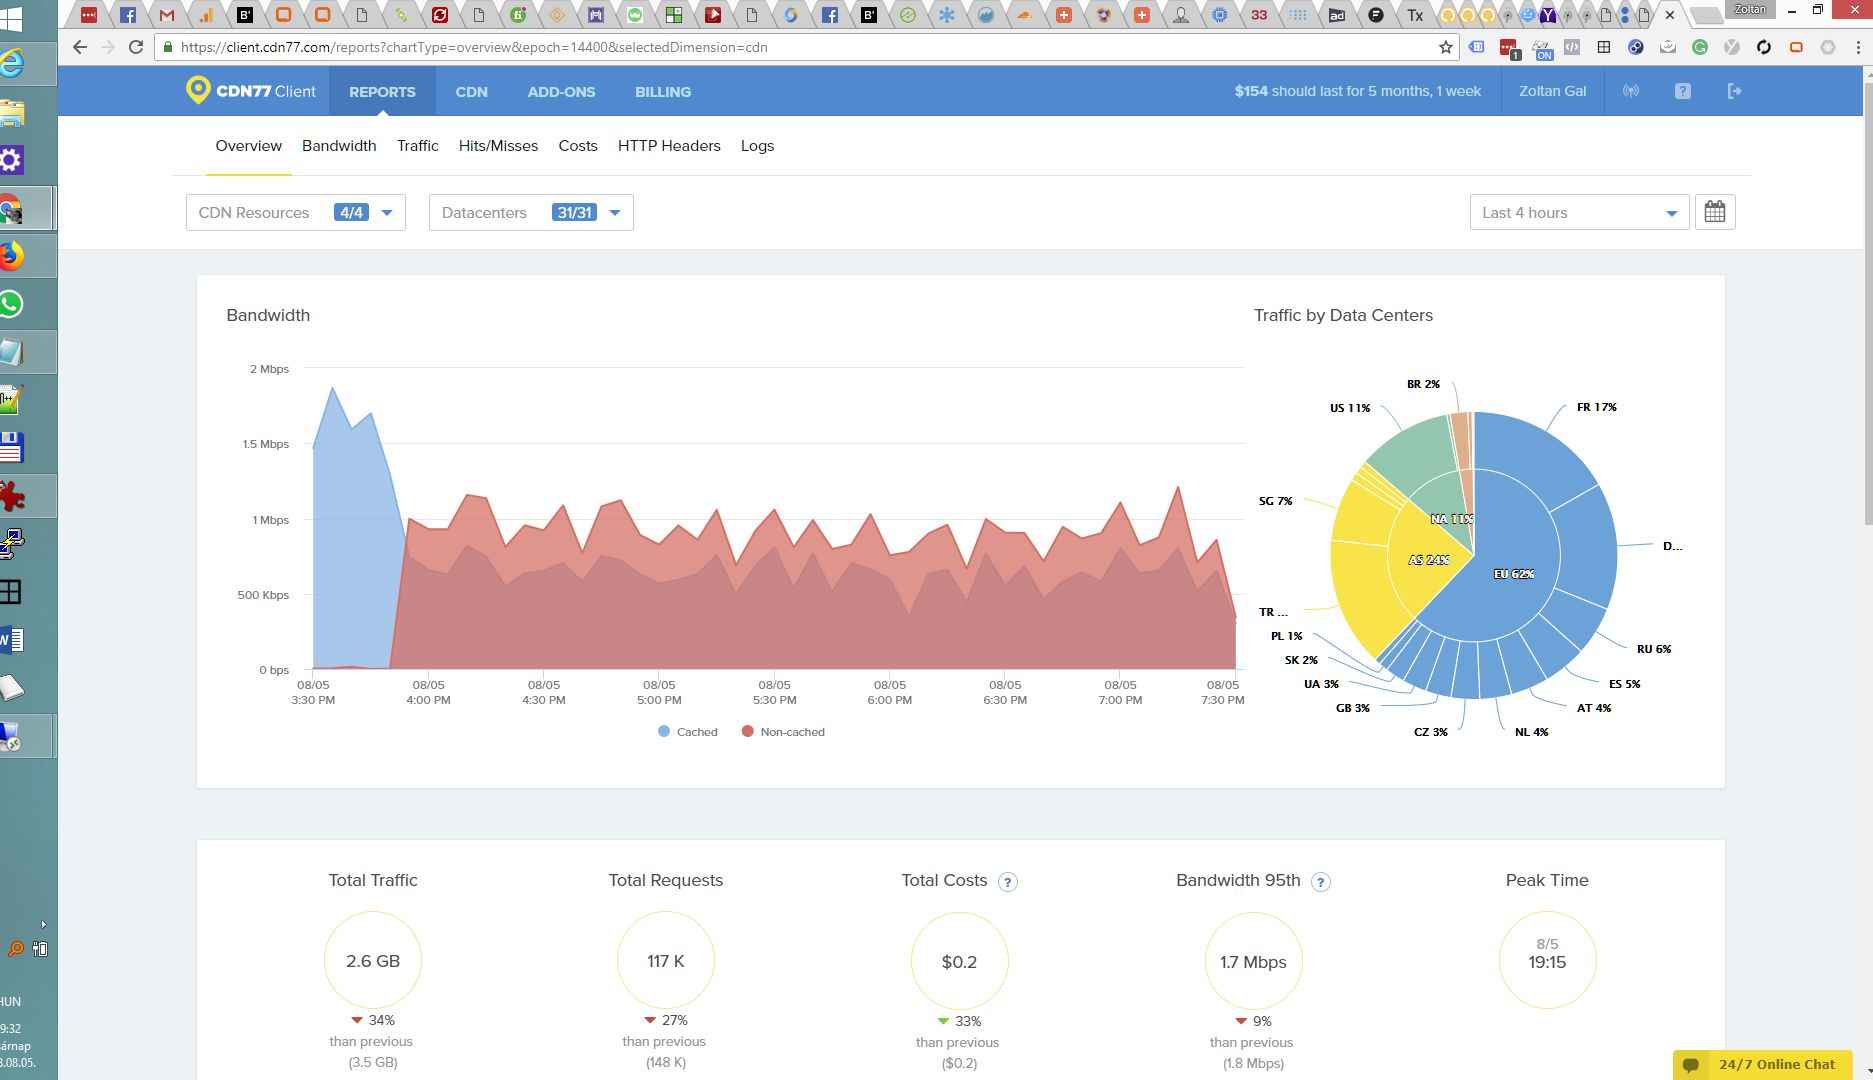Select the Overview report tab

249,146
